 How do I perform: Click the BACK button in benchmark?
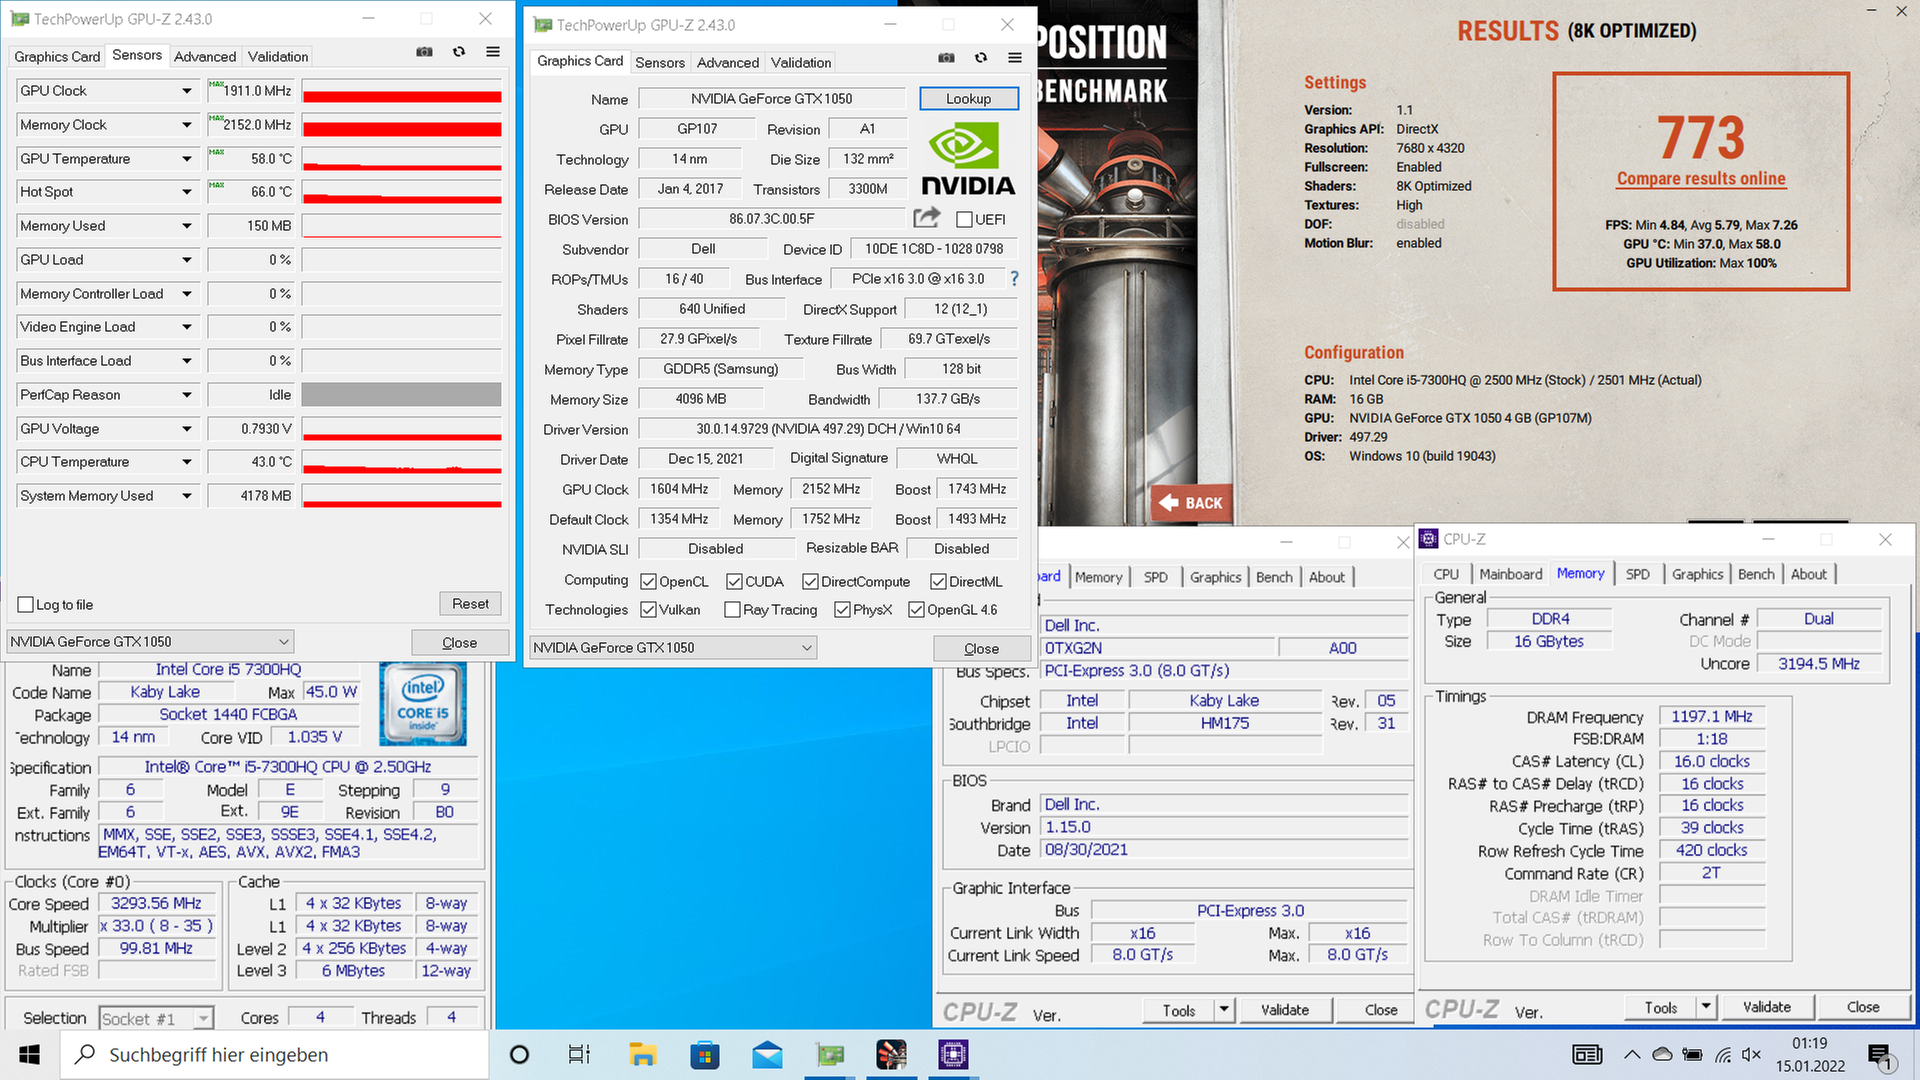pos(1191,503)
